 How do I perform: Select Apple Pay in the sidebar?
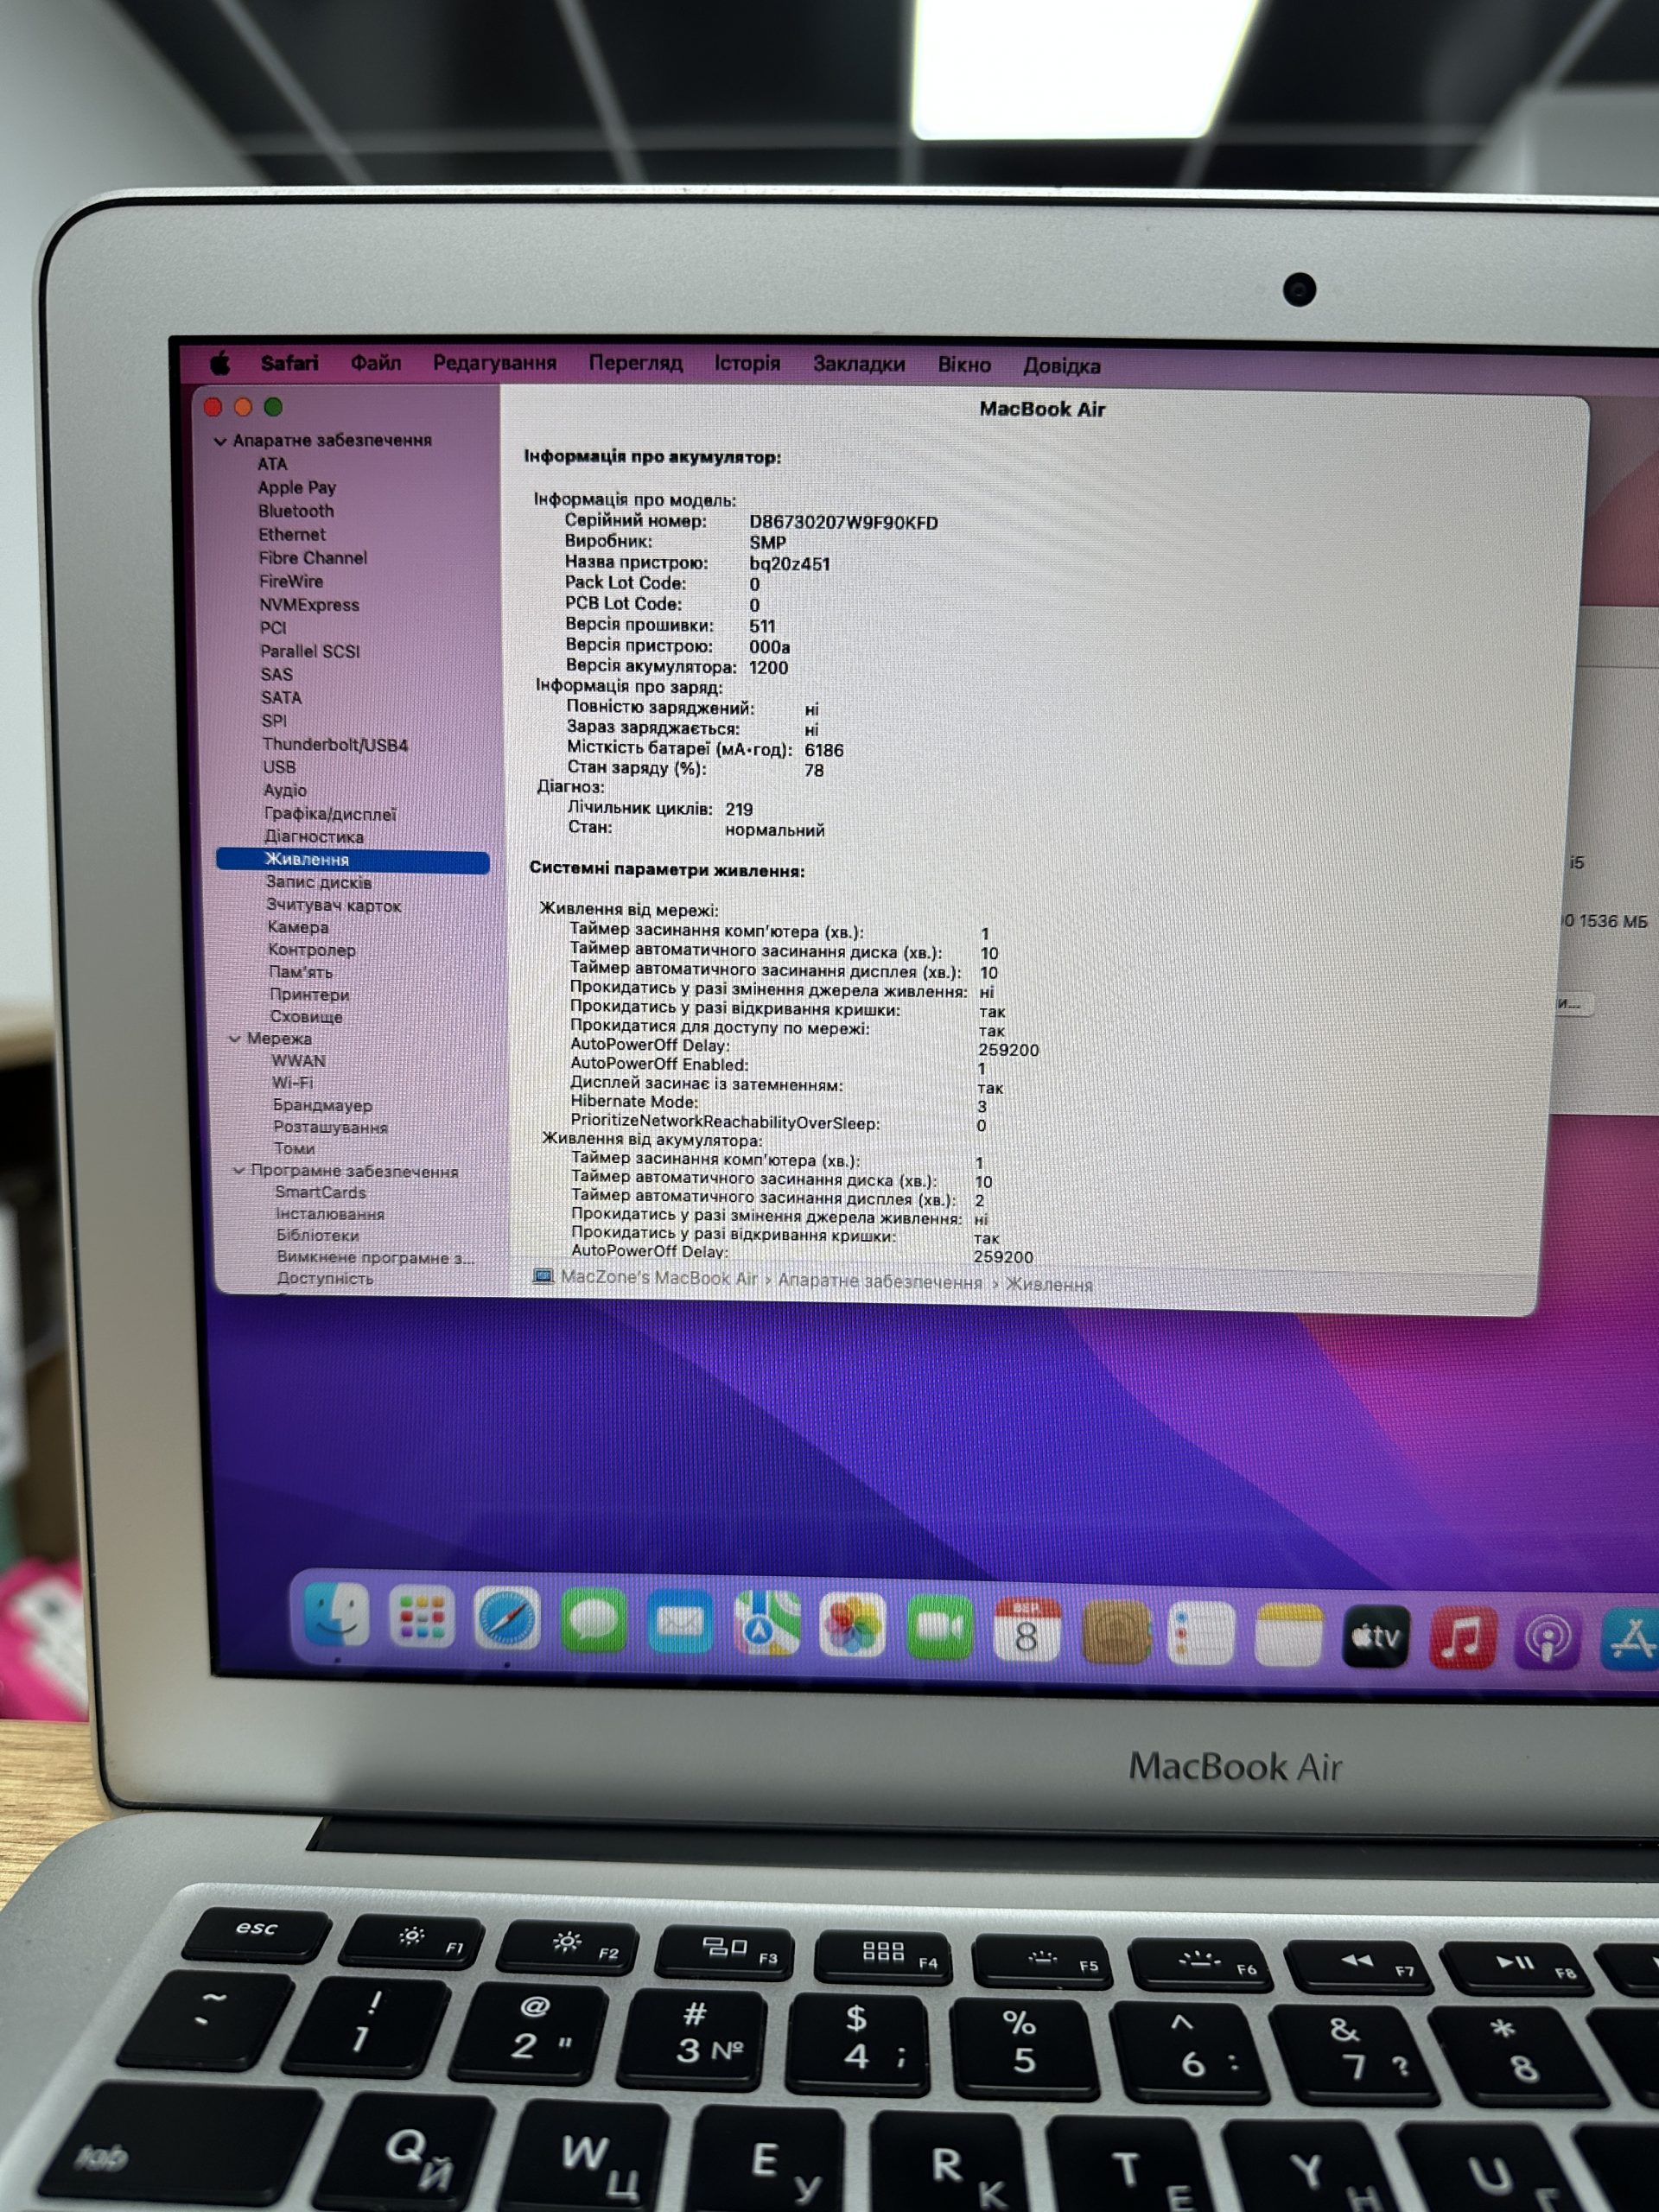point(297,487)
